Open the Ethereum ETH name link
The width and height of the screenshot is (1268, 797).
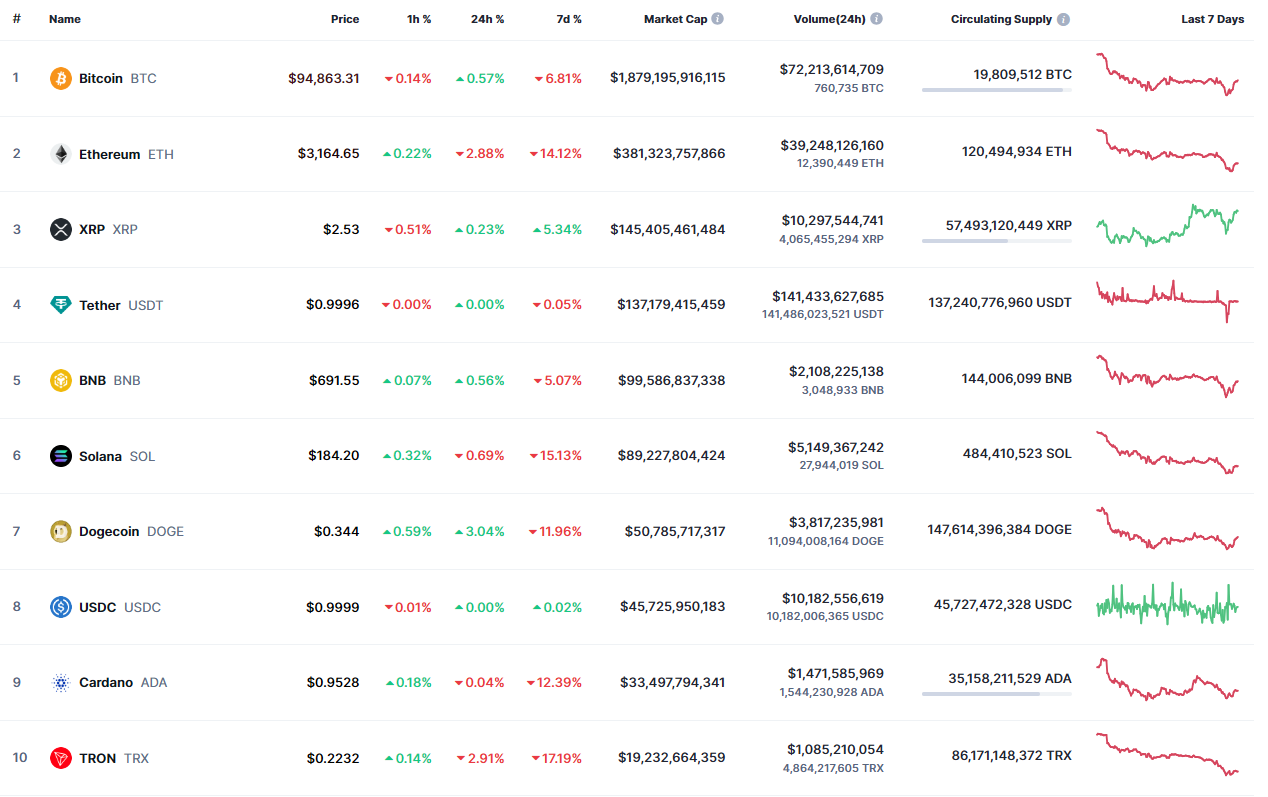point(126,154)
